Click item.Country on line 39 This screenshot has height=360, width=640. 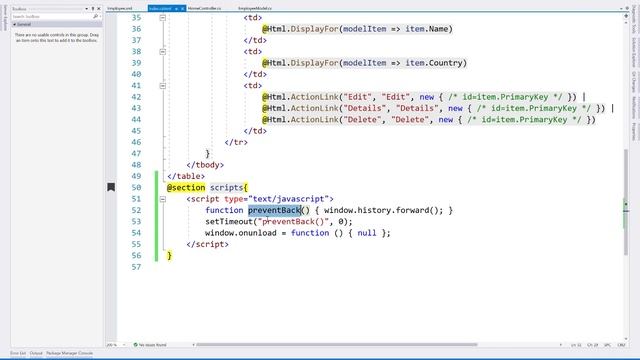coord(434,63)
